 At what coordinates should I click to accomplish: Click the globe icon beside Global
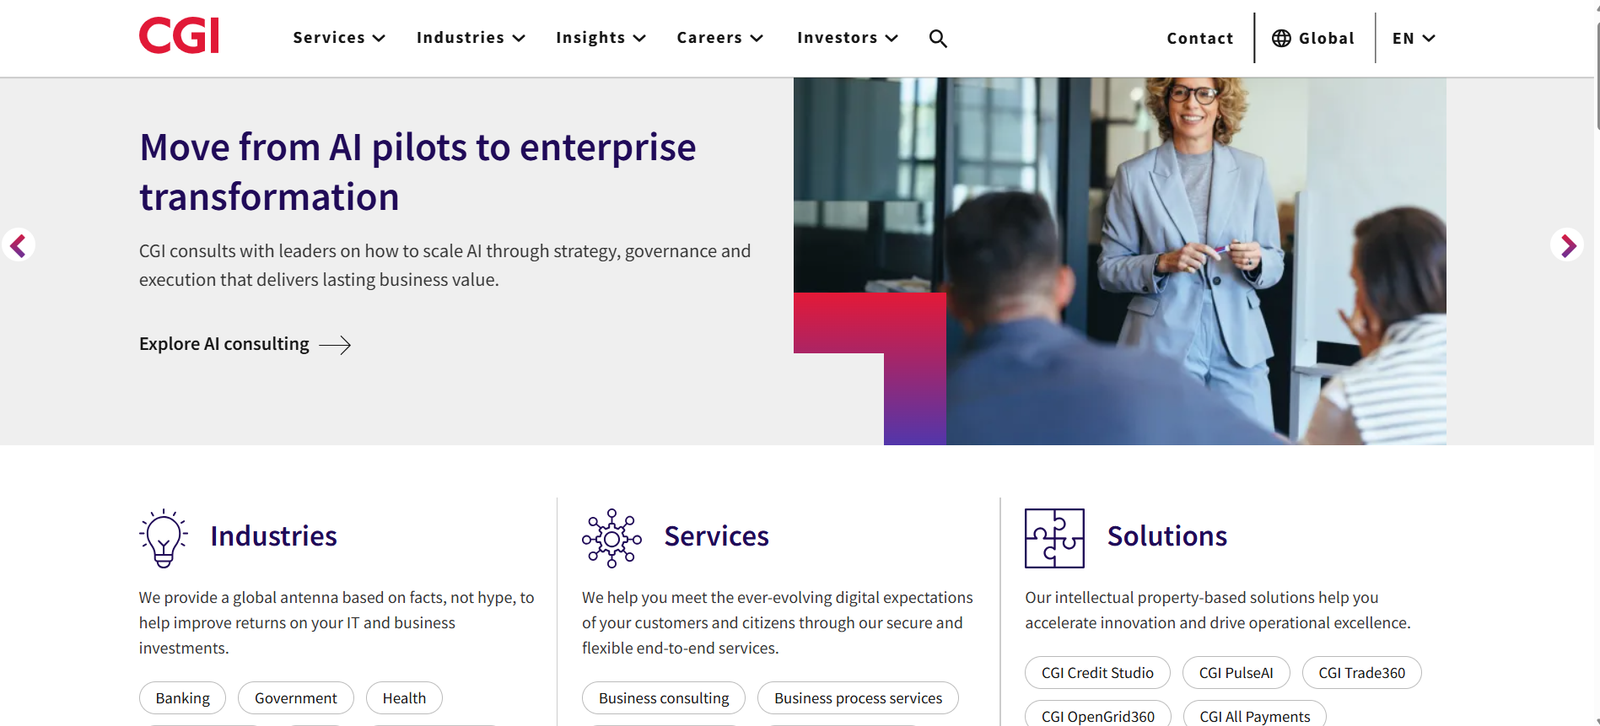(1281, 38)
